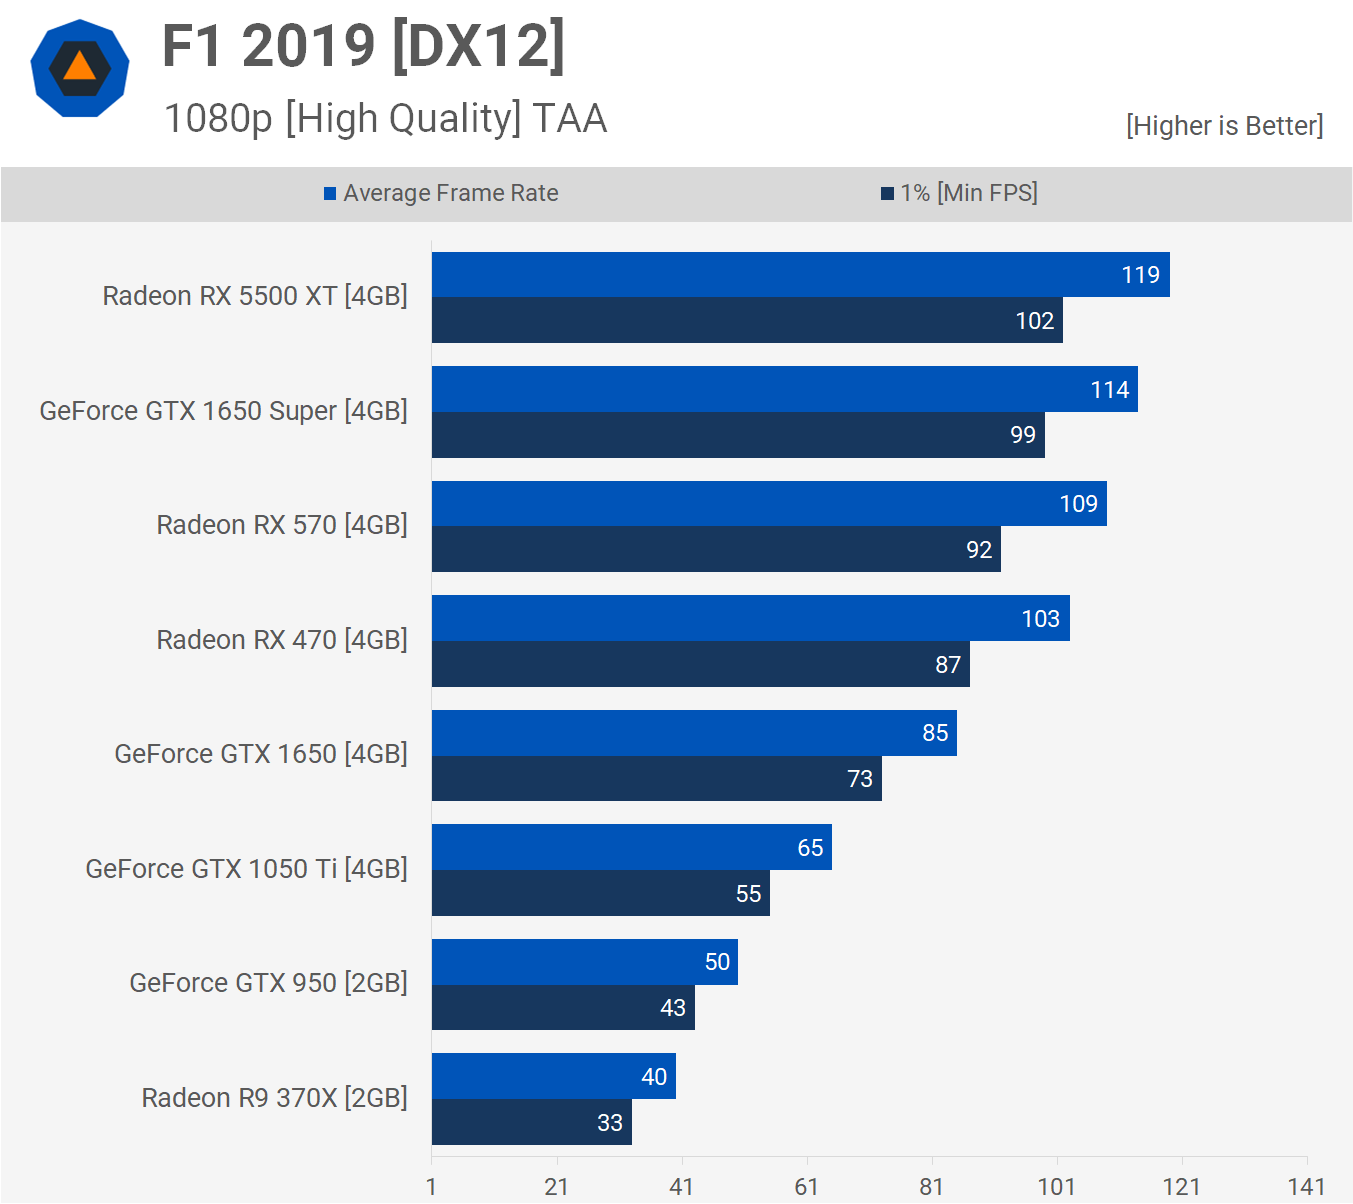This screenshot has width=1353, height=1204.
Task: Select the 'GeForce GTX 1650 [4GB]' label
Action: click(x=261, y=754)
